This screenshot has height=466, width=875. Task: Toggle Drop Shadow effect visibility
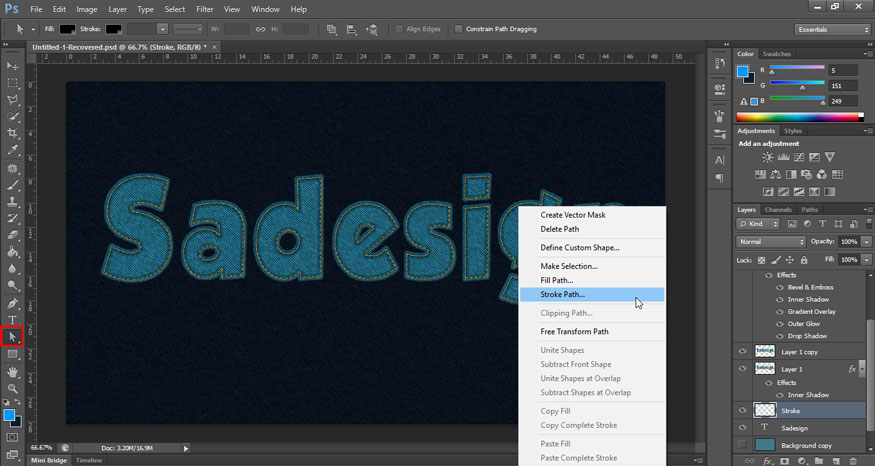(x=780, y=336)
